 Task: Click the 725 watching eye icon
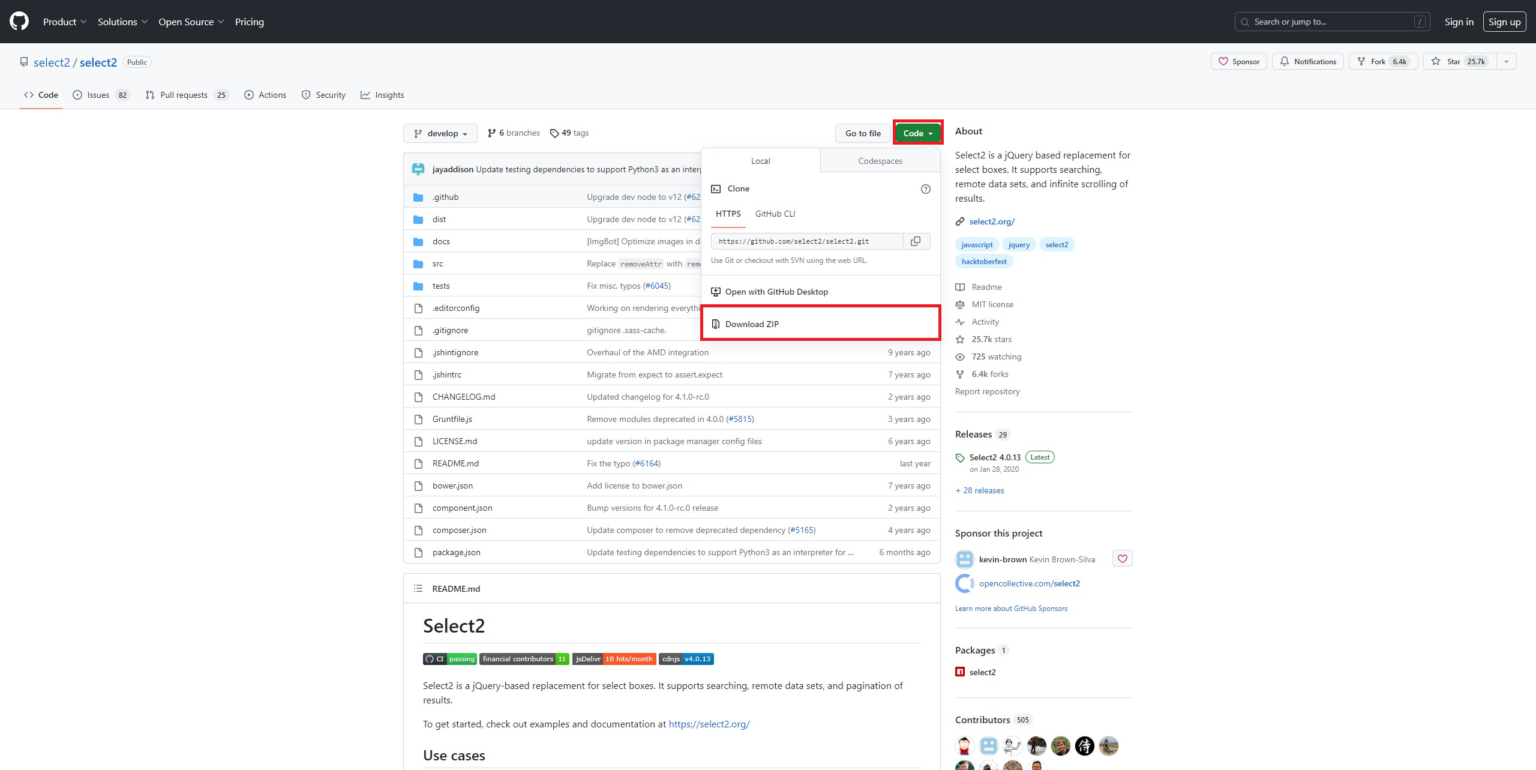958,356
